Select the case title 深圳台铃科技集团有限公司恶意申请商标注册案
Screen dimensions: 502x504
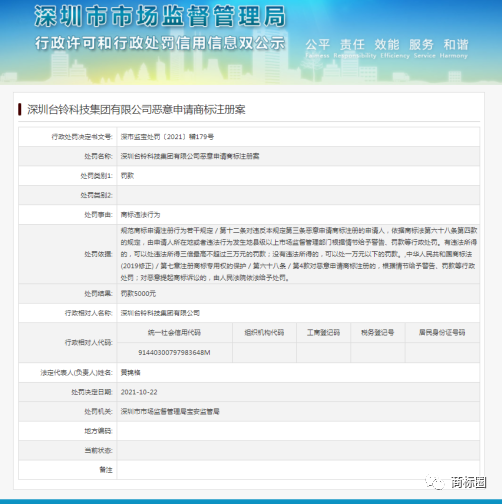point(136,110)
